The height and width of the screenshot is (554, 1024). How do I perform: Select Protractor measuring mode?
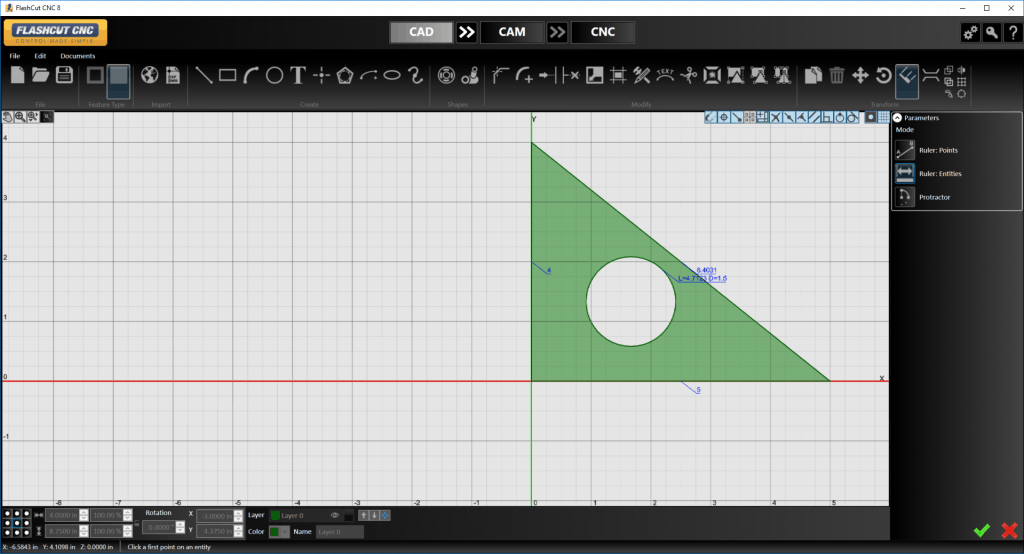[x=905, y=197]
